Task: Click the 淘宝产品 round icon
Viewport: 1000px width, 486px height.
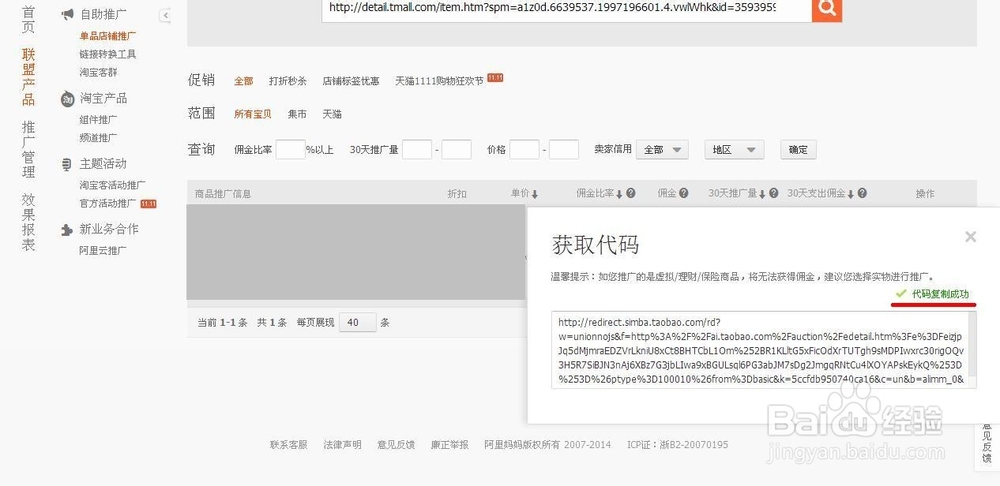Action: [x=67, y=99]
